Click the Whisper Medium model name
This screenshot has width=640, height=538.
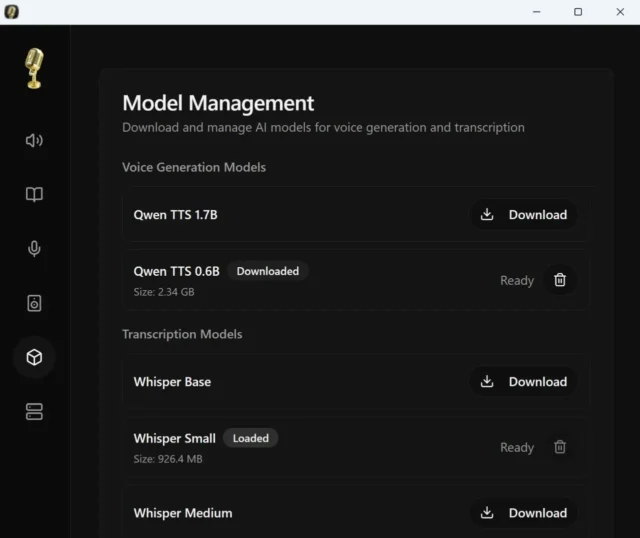point(183,513)
